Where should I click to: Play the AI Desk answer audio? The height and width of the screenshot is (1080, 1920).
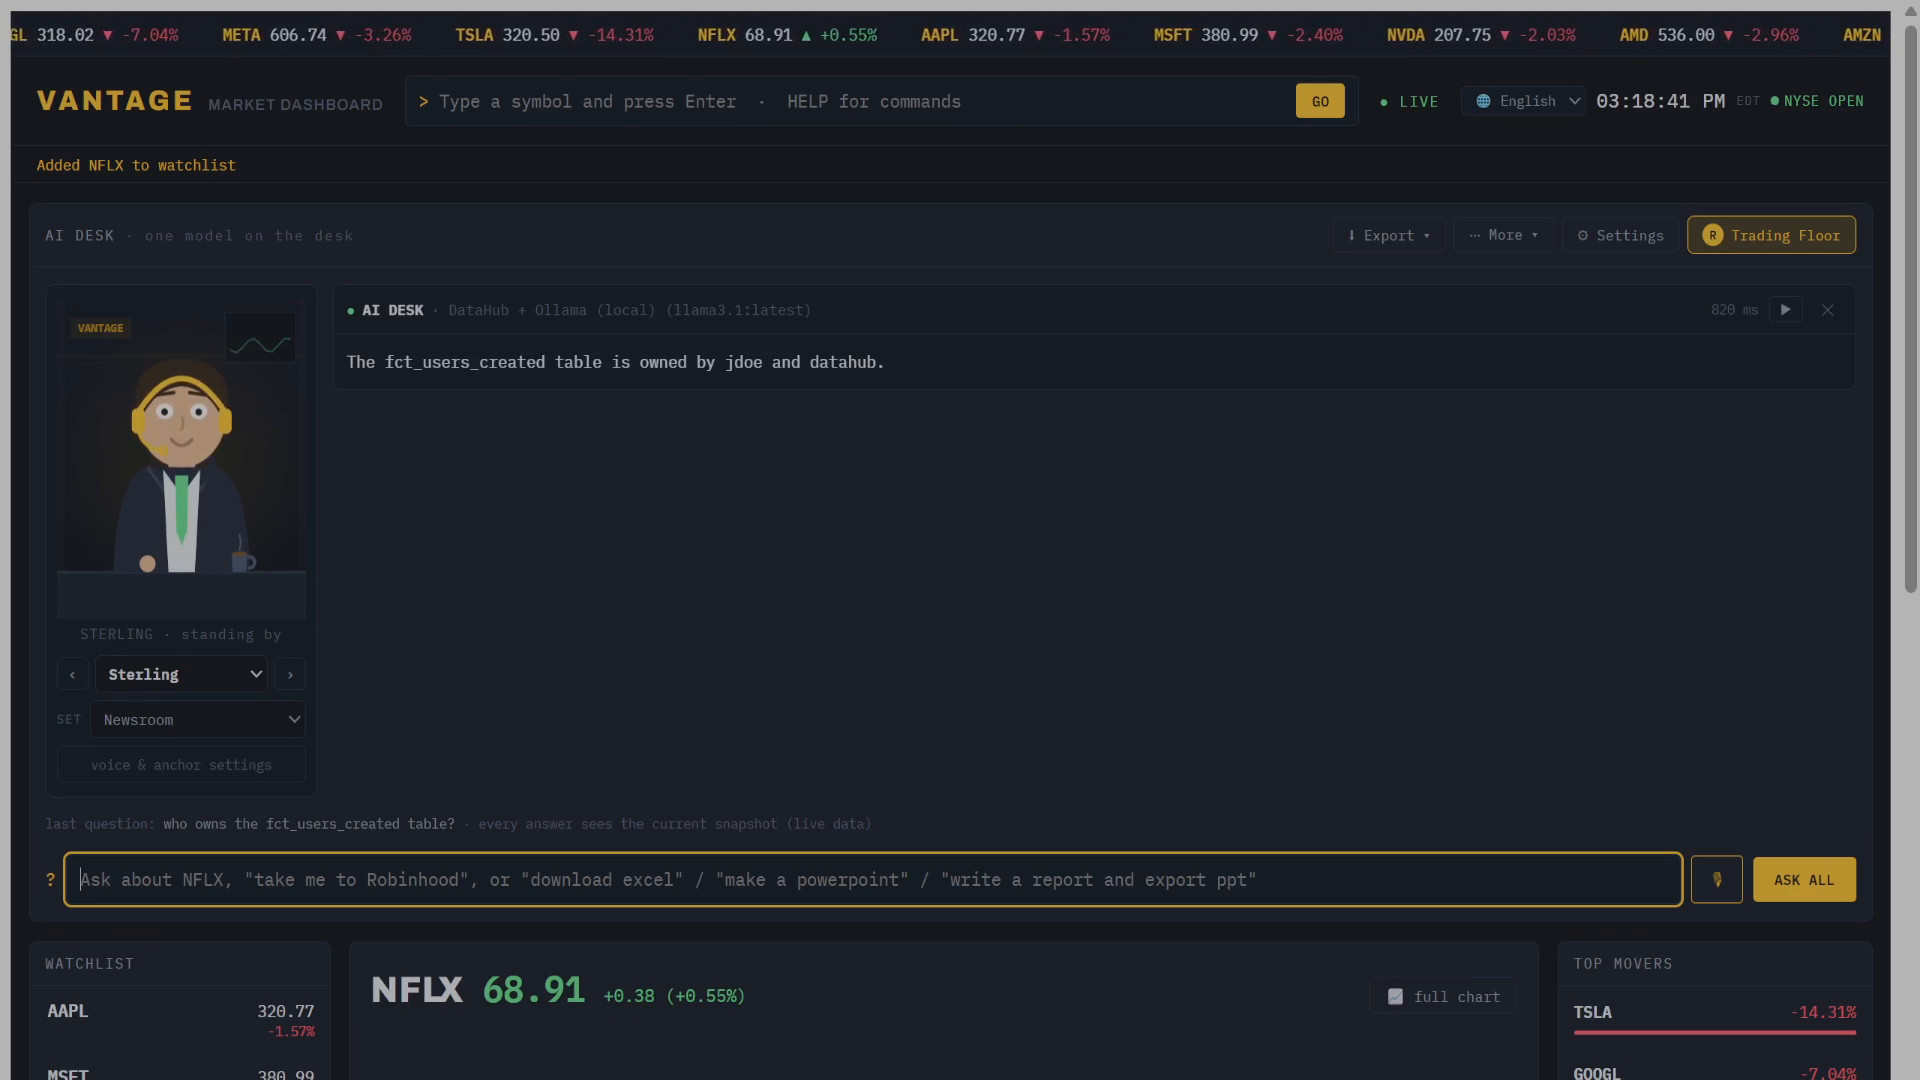pos(1785,310)
